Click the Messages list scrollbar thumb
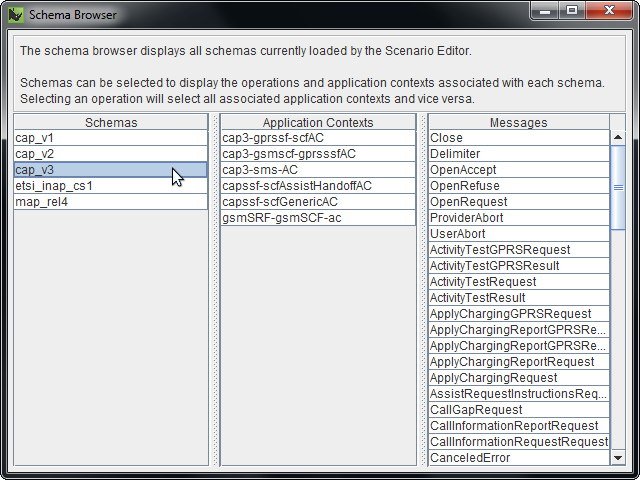640x480 pixels. click(x=618, y=187)
